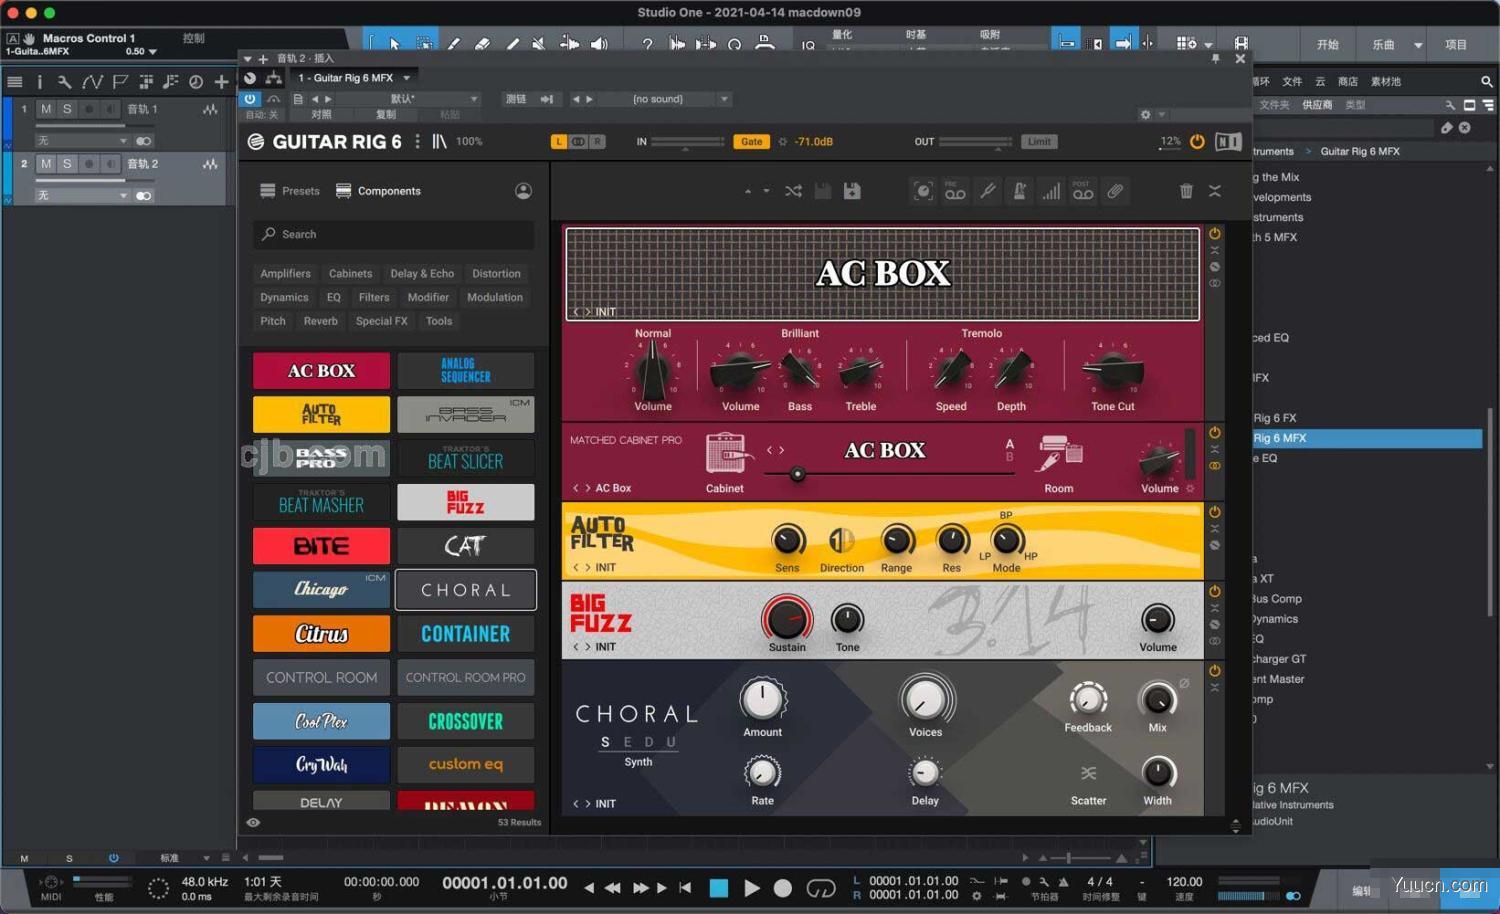Toggle AC Box amplifier module power
The image size is (1500, 914).
pyautogui.click(x=1214, y=234)
